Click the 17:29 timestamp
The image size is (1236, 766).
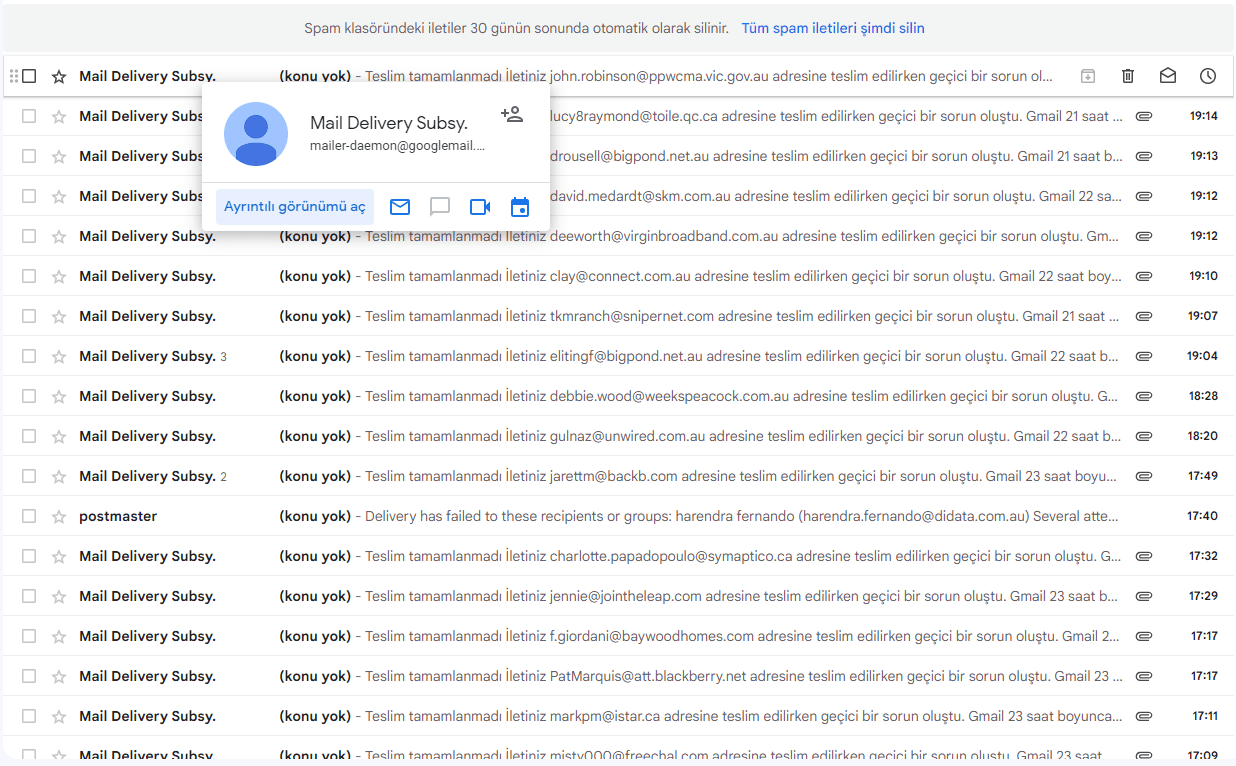pyautogui.click(x=1203, y=596)
